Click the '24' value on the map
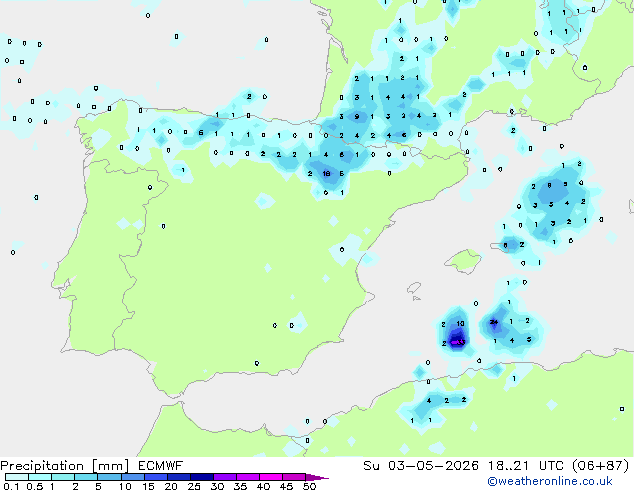 (494, 322)
